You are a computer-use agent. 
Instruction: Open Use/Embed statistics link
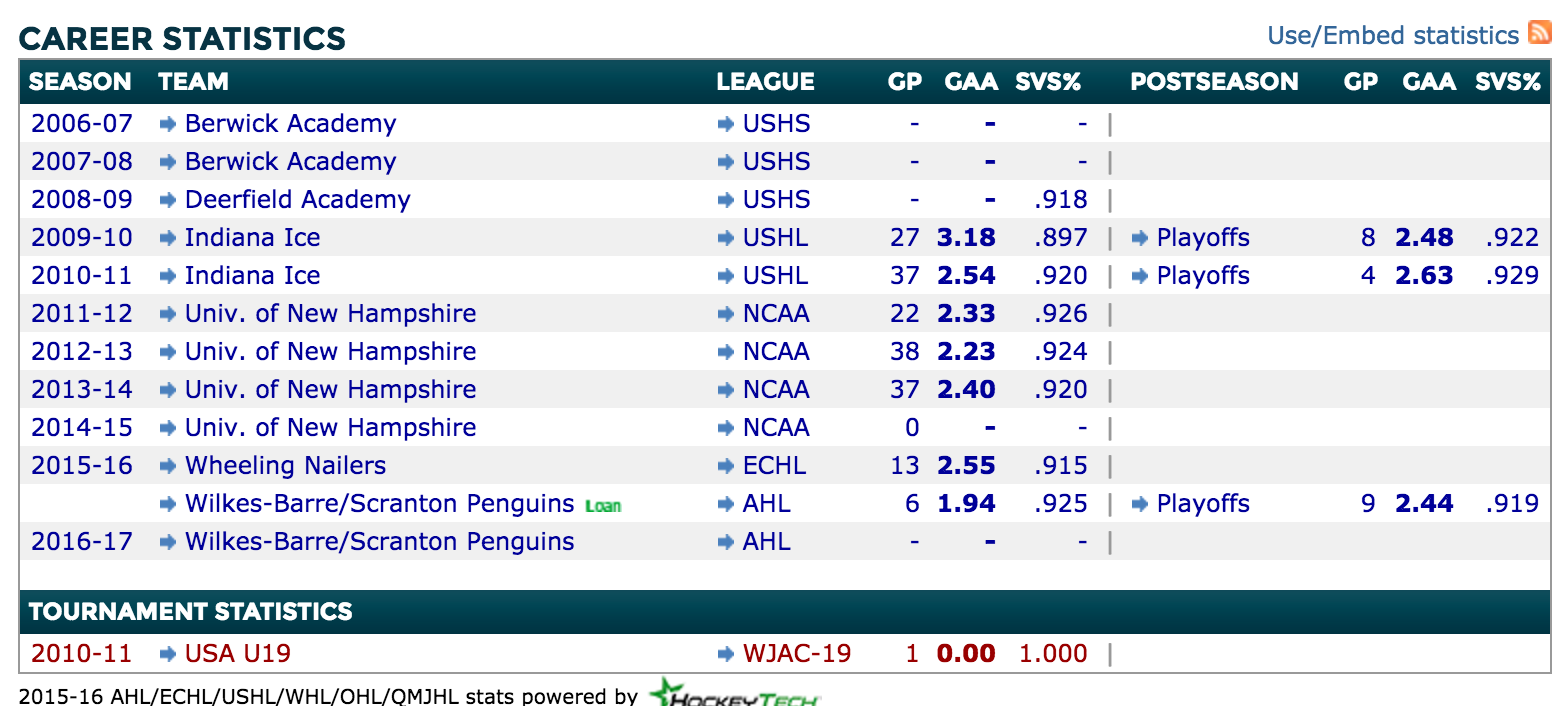[1393, 35]
